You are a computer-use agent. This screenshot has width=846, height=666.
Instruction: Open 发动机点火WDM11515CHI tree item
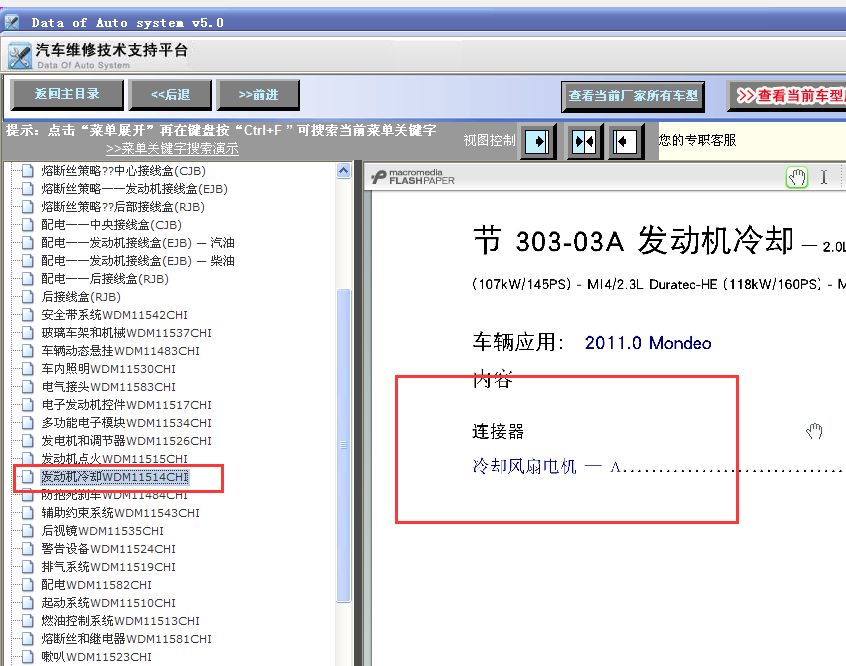[x=114, y=459]
